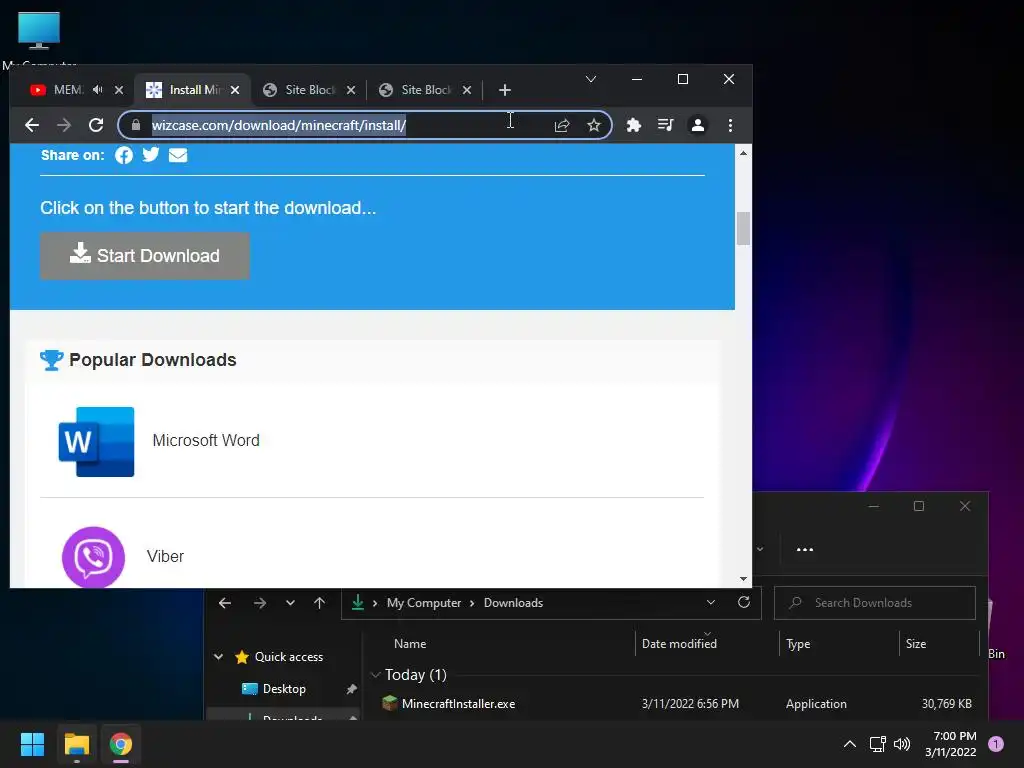Click Downloads in Explorer breadcrumb
This screenshot has width=1024, height=768.
[513, 603]
